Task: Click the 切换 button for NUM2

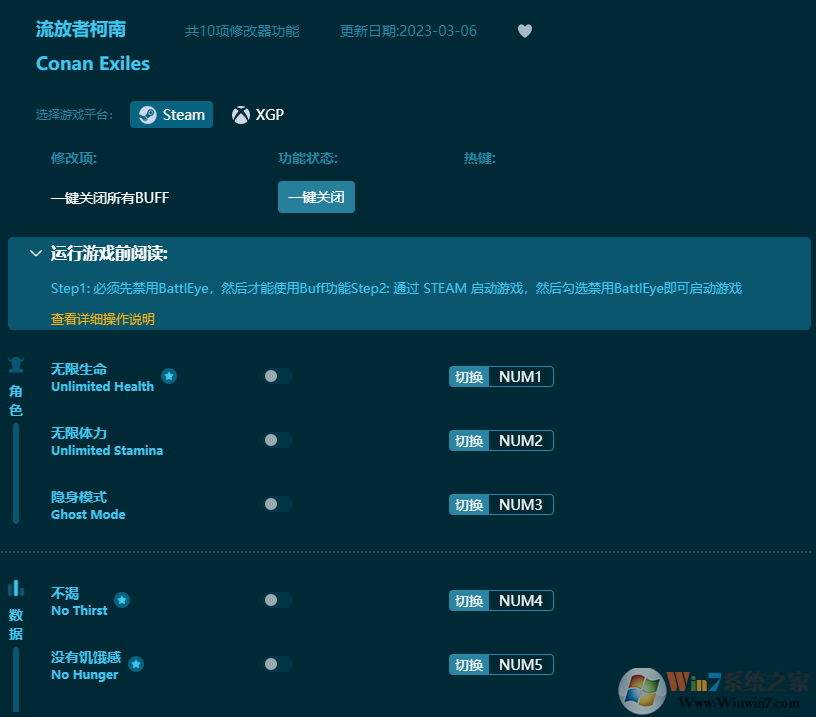Action: 469,441
